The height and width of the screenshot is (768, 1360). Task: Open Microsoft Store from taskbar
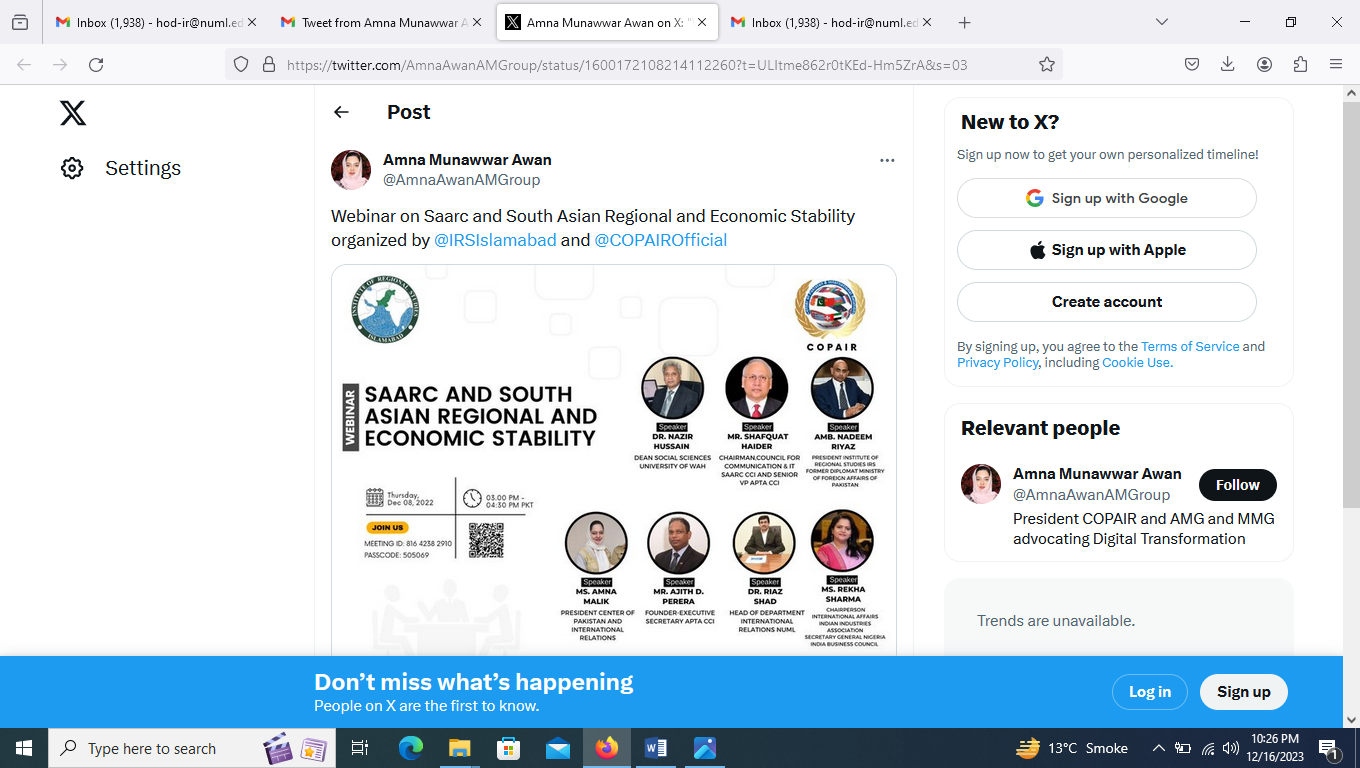coord(508,748)
